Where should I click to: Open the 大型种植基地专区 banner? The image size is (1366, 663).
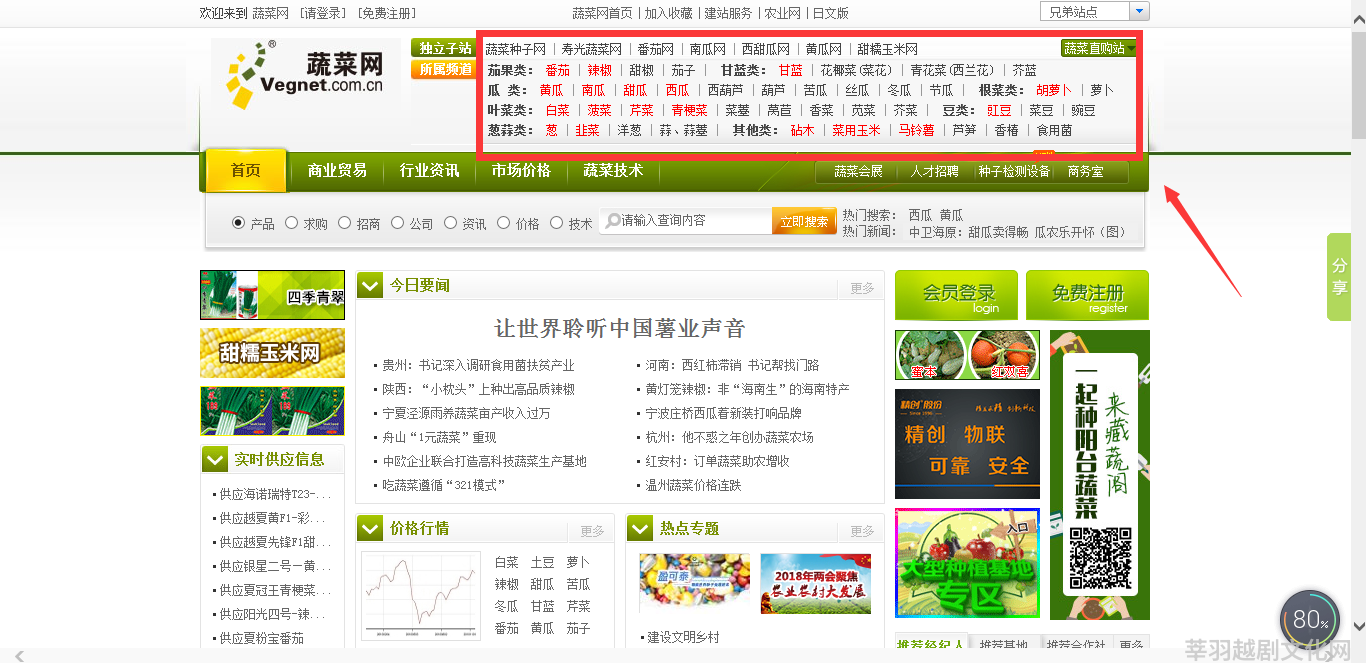tap(967, 563)
